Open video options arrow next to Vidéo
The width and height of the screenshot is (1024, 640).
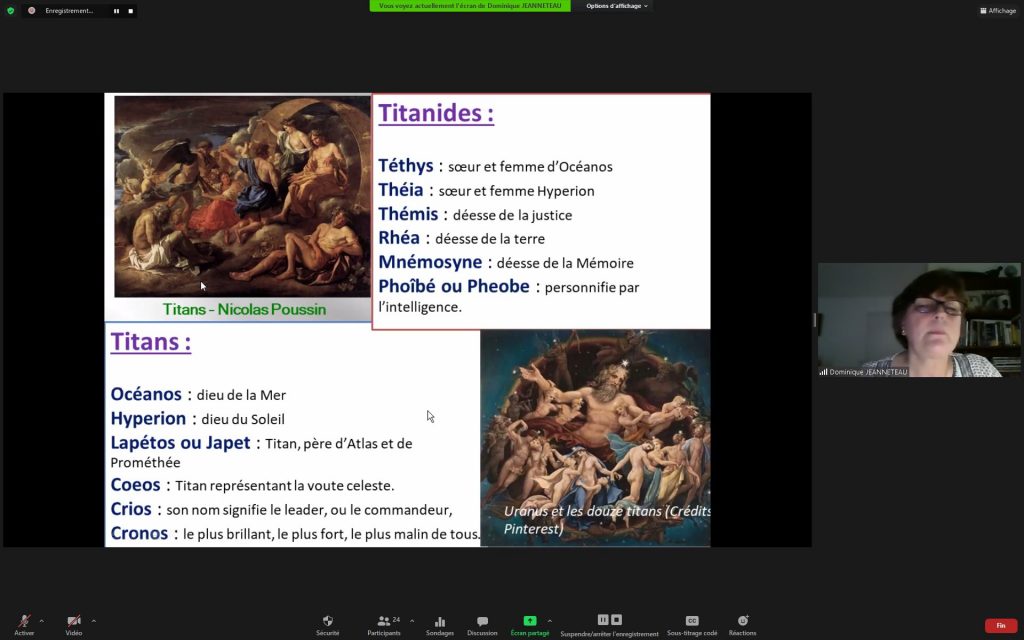coord(93,621)
